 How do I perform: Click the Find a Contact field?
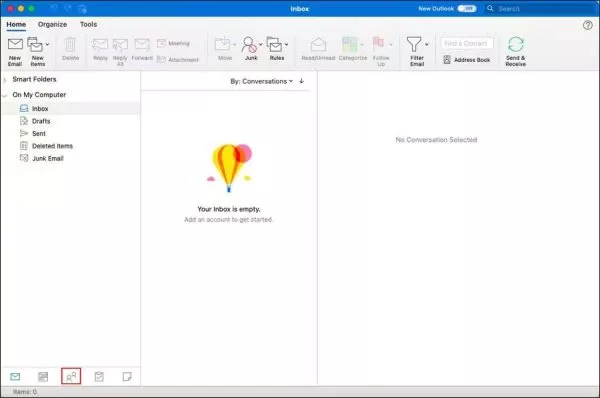tap(466, 44)
